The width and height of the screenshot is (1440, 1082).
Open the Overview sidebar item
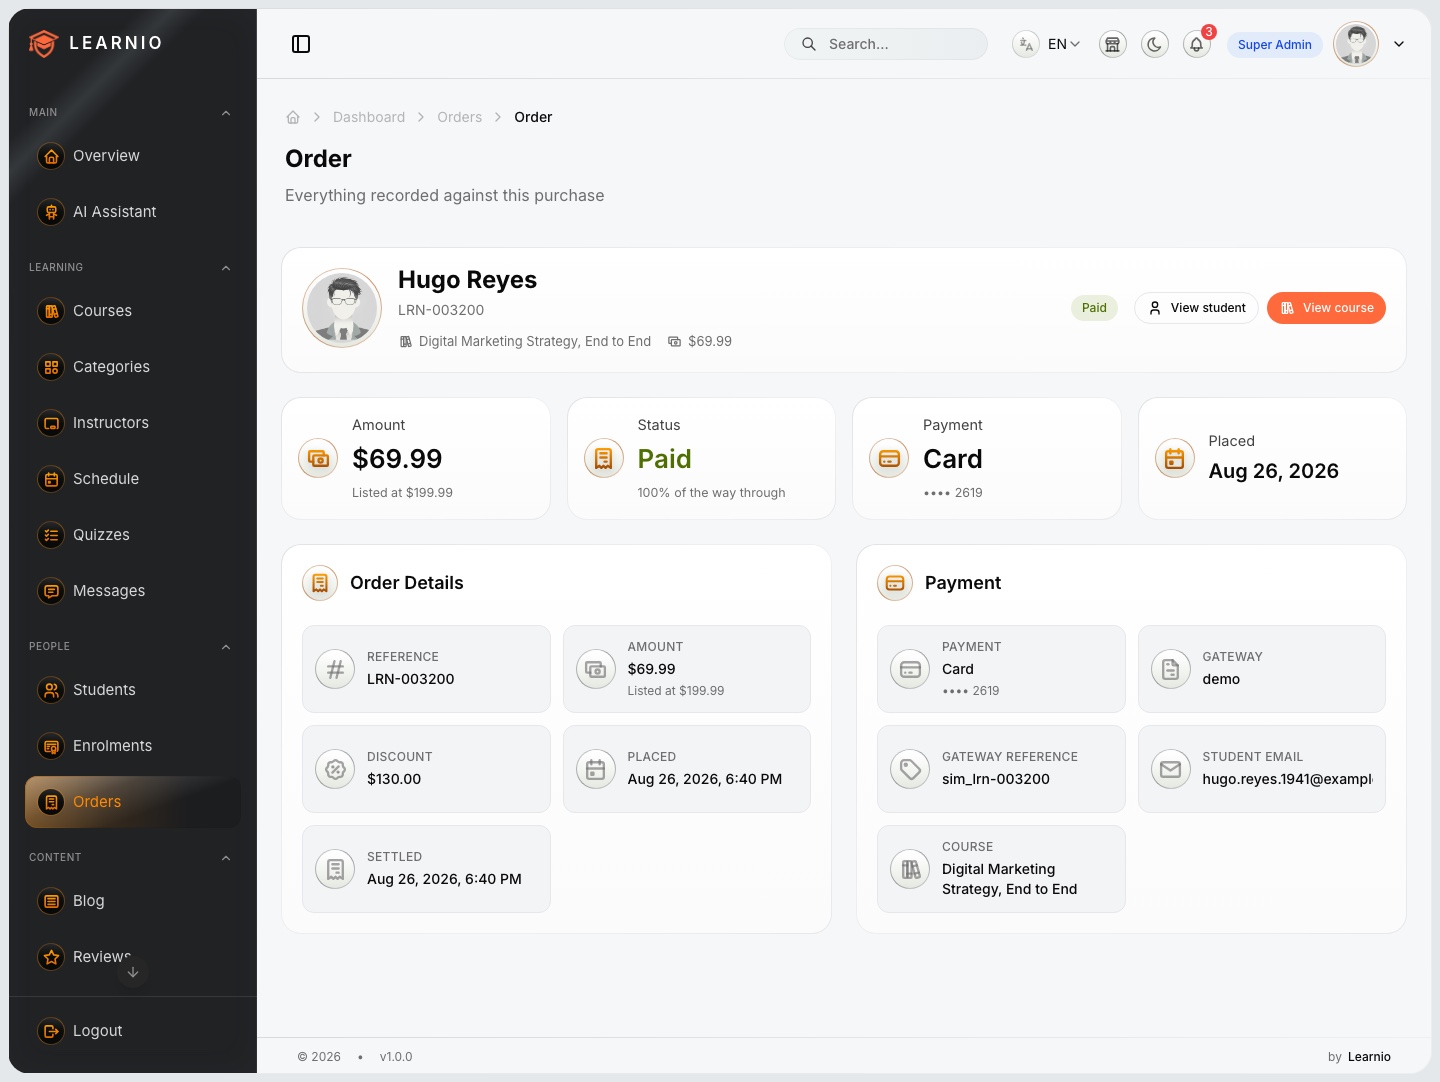(133, 156)
